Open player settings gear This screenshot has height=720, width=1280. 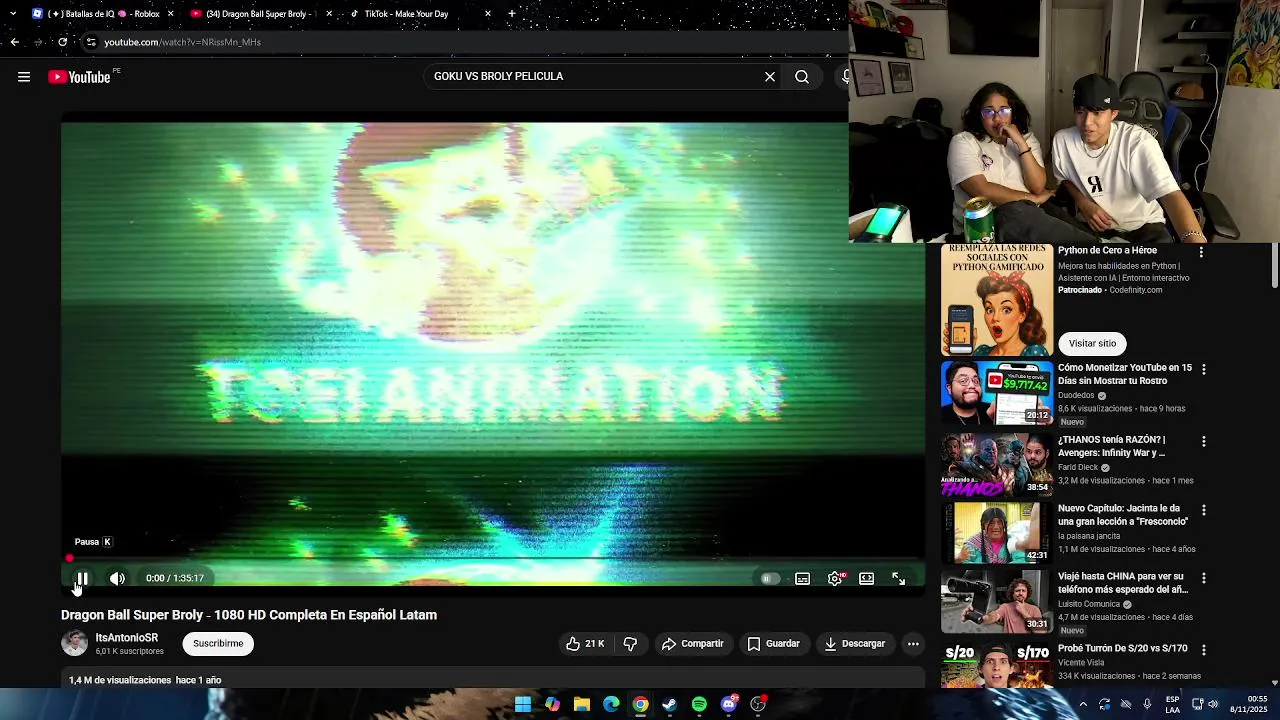coord(835,578)
